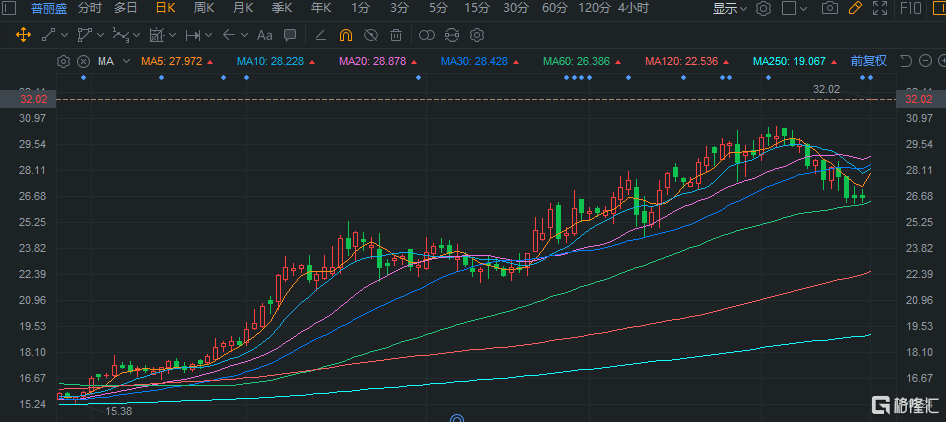Delete drawings with the trash icon
Image resolution: width=946 pixels, height=422 pixels.
pyautogui.click(x=396, y=35)
